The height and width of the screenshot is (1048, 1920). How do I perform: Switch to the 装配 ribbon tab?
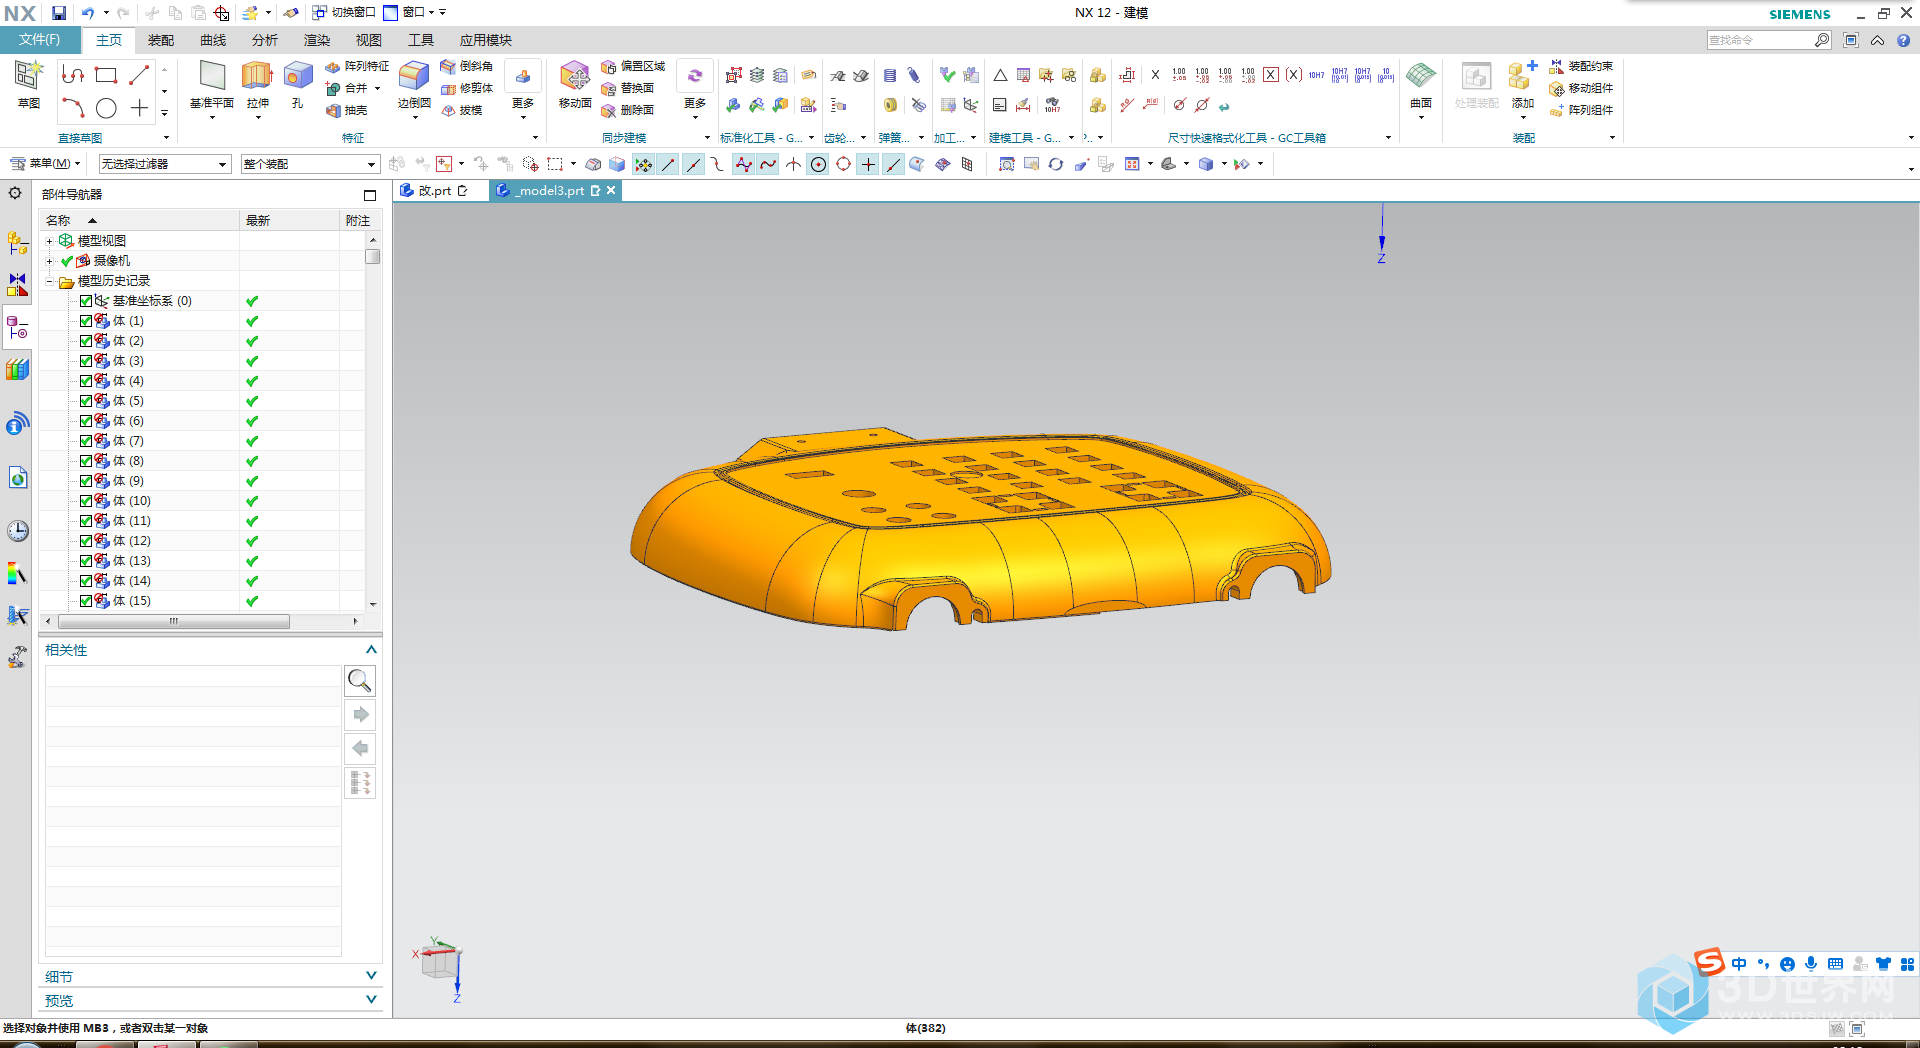pyautogui.click(x=161, y=40)
